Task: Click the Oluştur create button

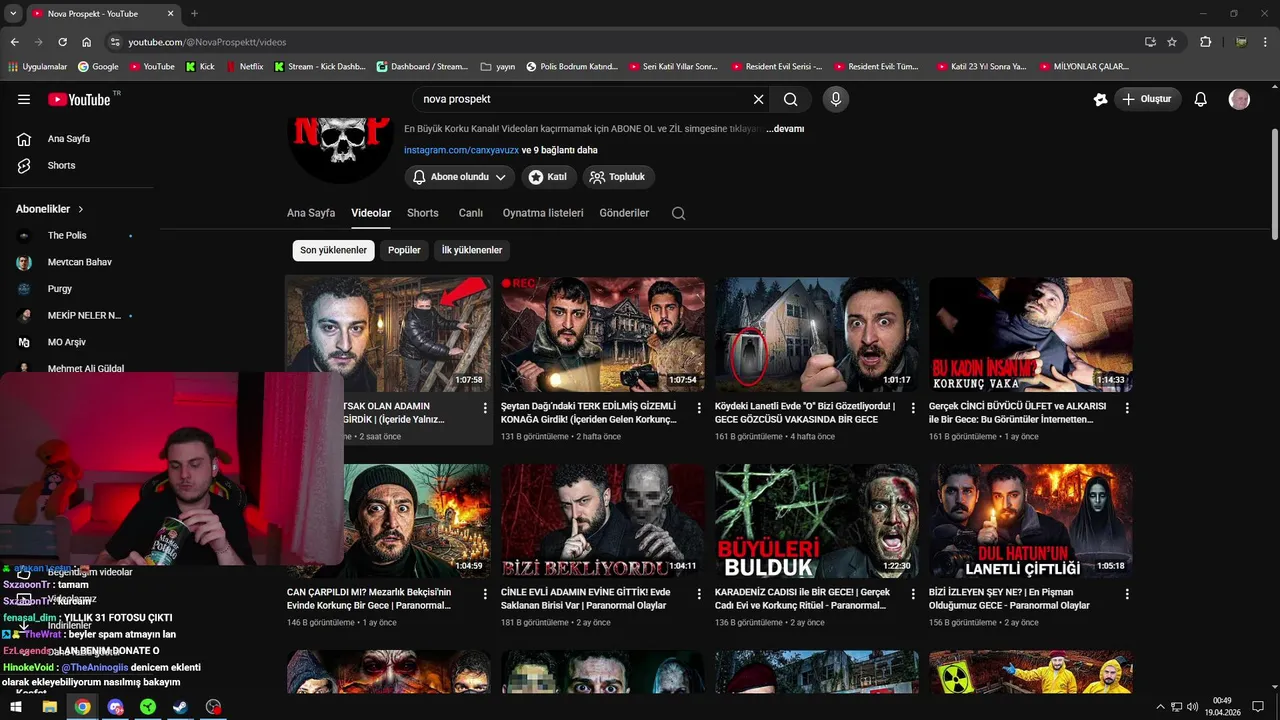Action: click(1148, 99)
